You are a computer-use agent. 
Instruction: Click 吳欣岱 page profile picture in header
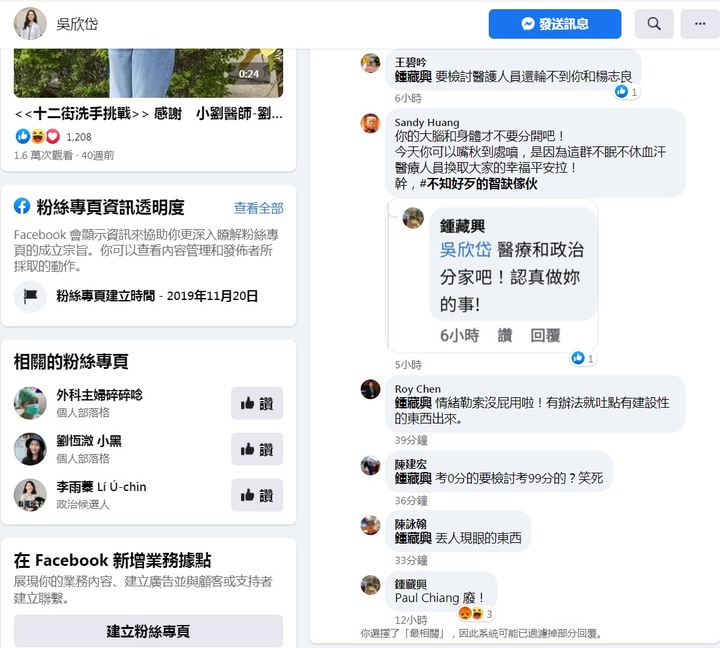[x=30, y=23]
